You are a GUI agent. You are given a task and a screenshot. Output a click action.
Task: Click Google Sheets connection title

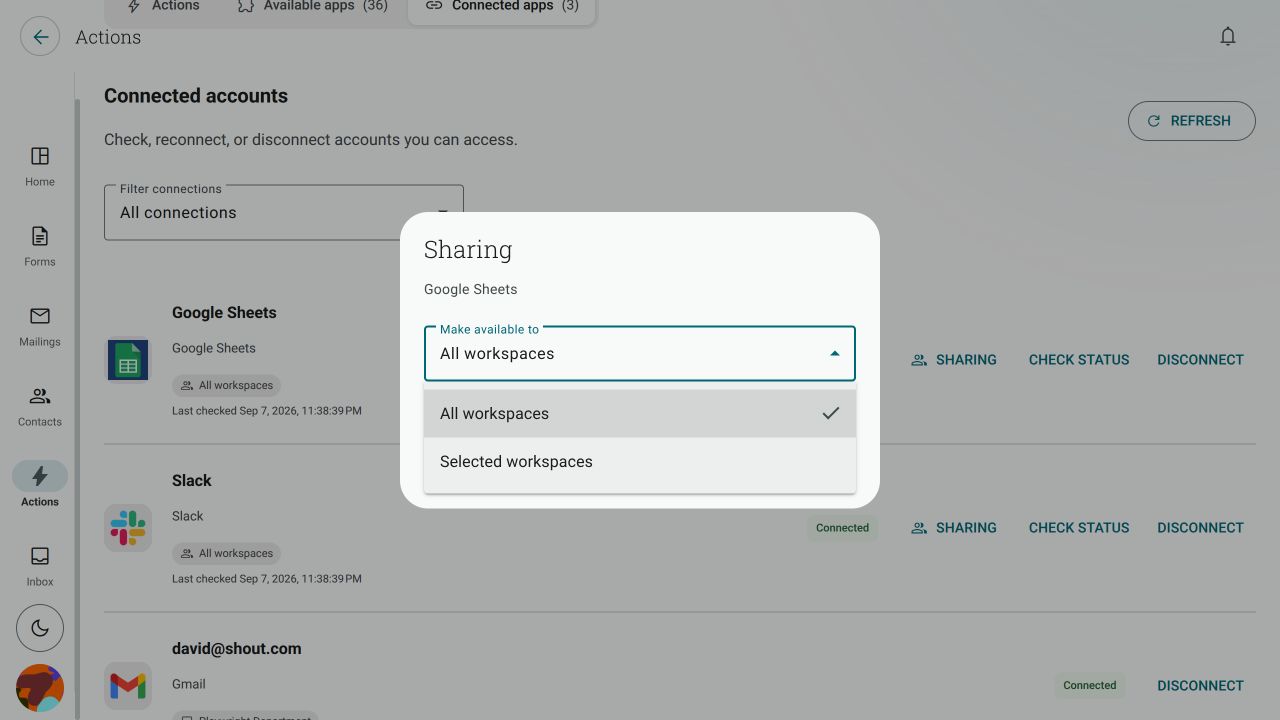point(224,312)
